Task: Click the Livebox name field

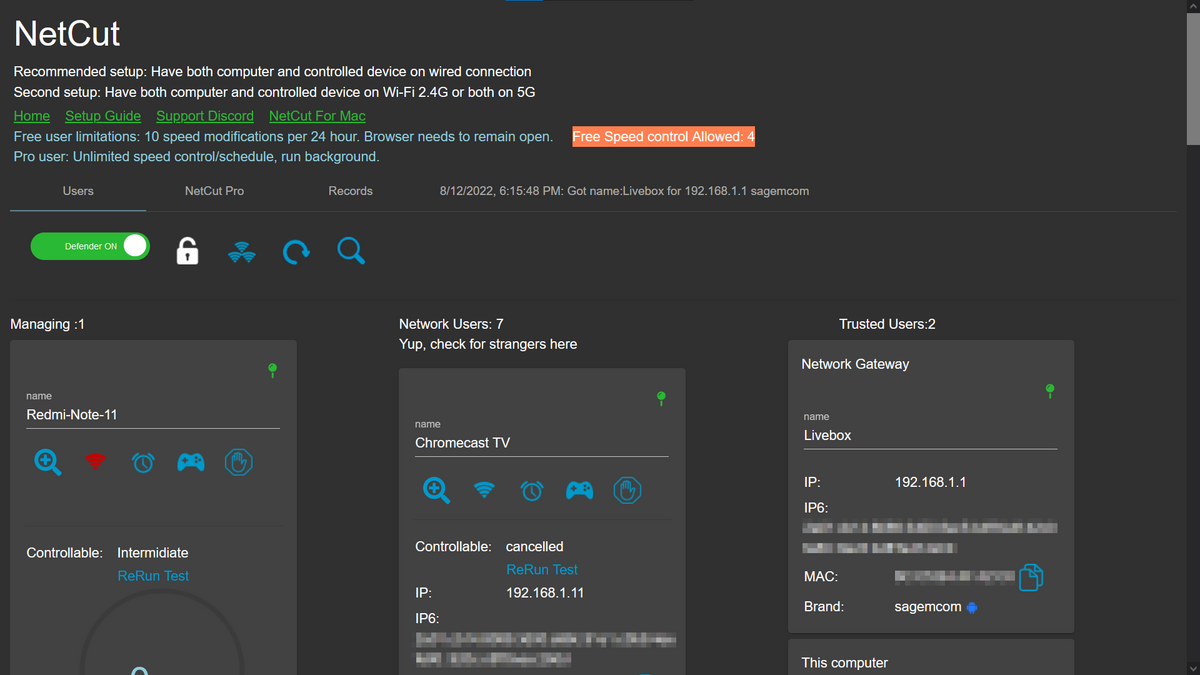Action: (x=930, y=436)
